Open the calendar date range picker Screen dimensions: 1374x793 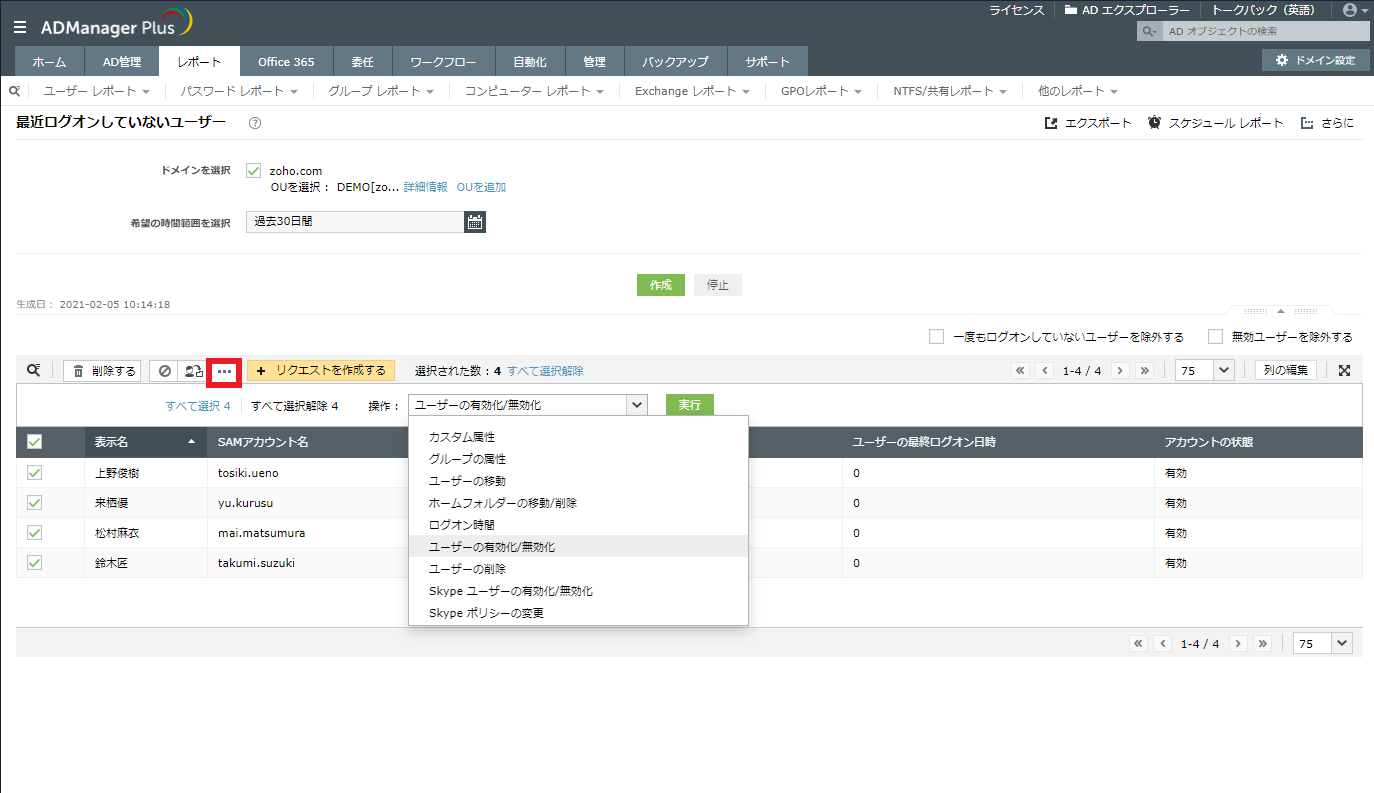point(475,222)
